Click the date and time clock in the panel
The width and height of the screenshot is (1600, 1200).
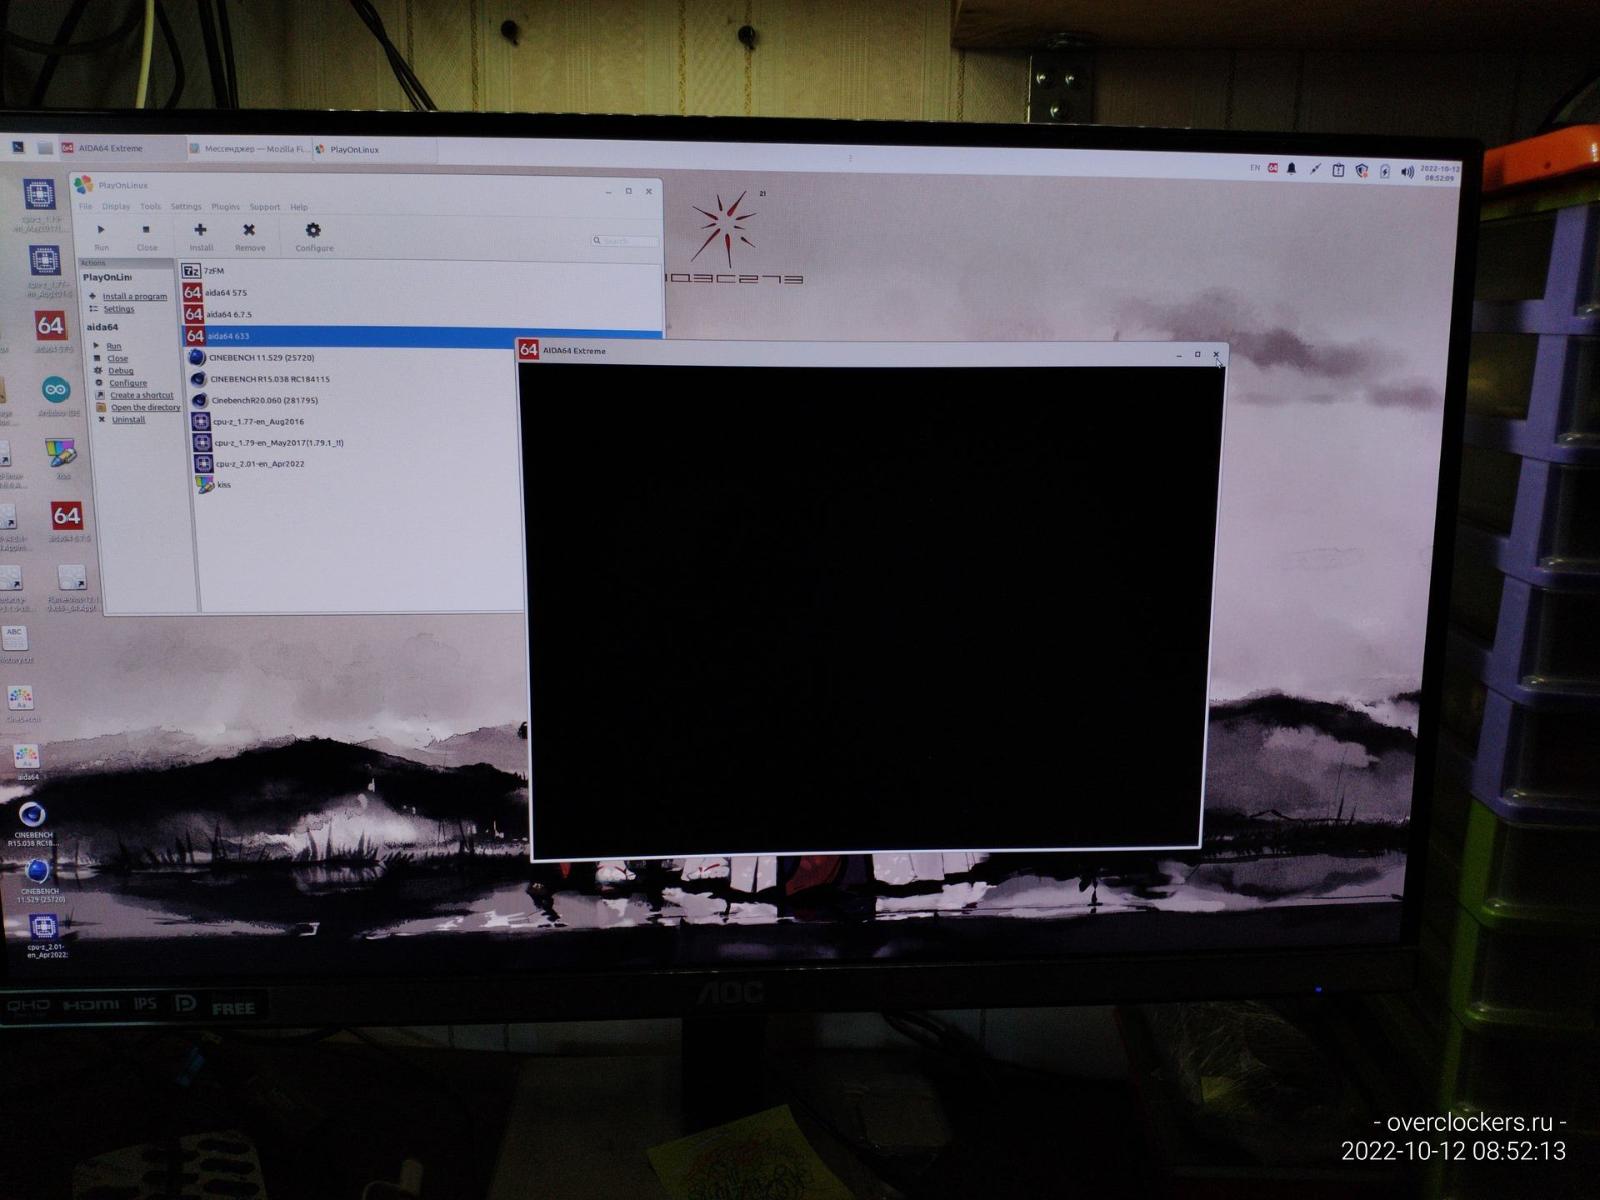tap(1440, 172)
